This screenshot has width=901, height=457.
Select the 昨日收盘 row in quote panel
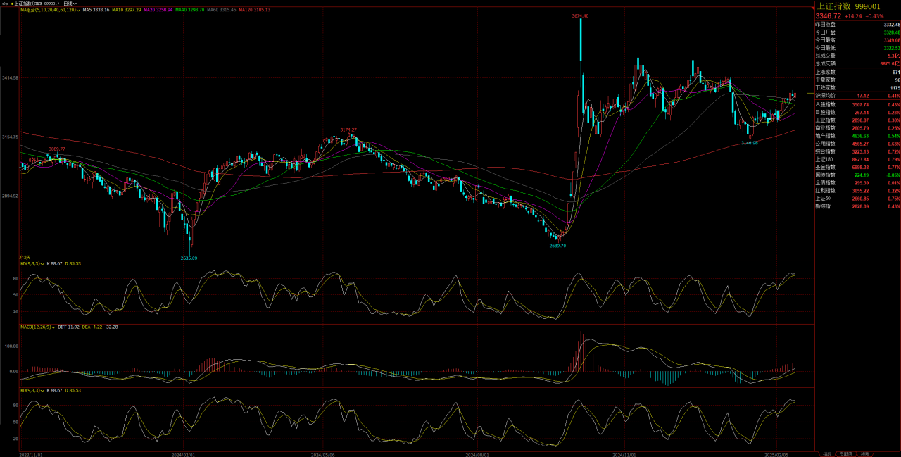pyautogui.click(x=856, y=25)
